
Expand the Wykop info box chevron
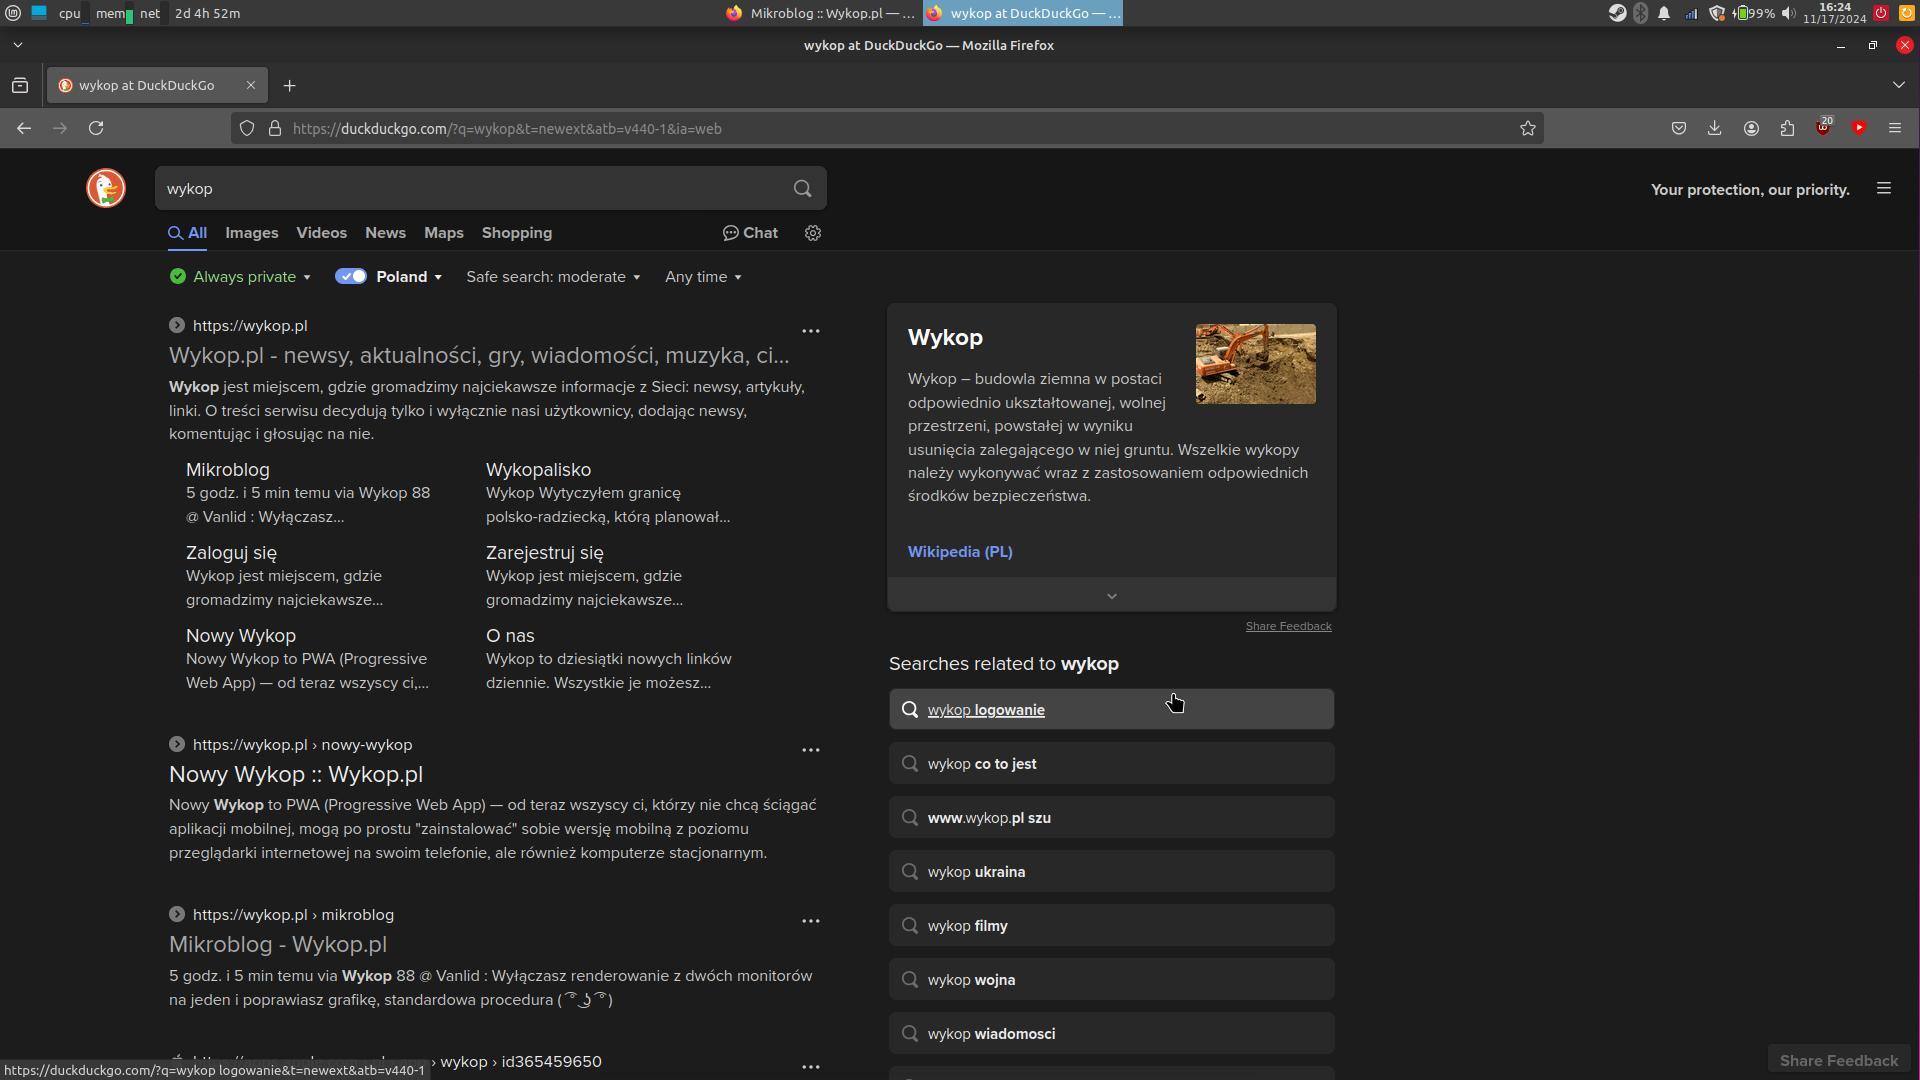click(1111, 595)
